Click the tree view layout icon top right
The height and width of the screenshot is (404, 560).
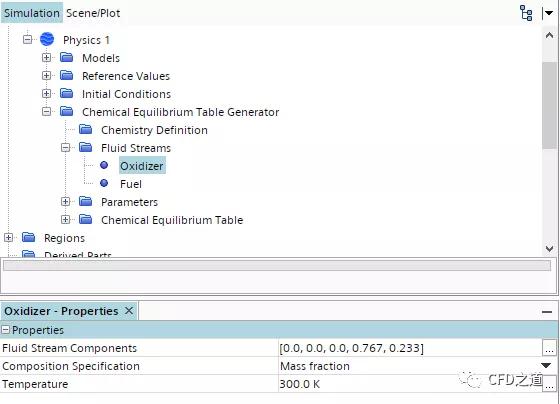point(526,13)
